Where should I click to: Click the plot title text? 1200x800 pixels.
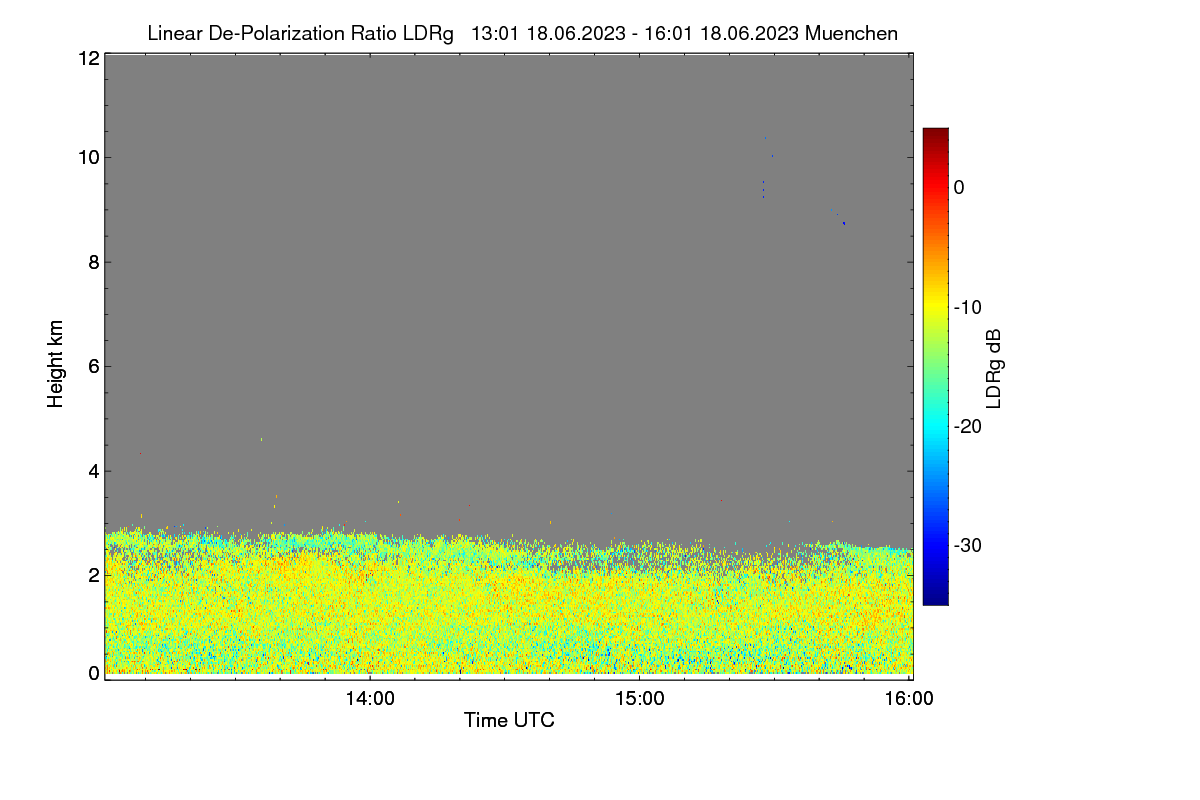click(522, 33)
